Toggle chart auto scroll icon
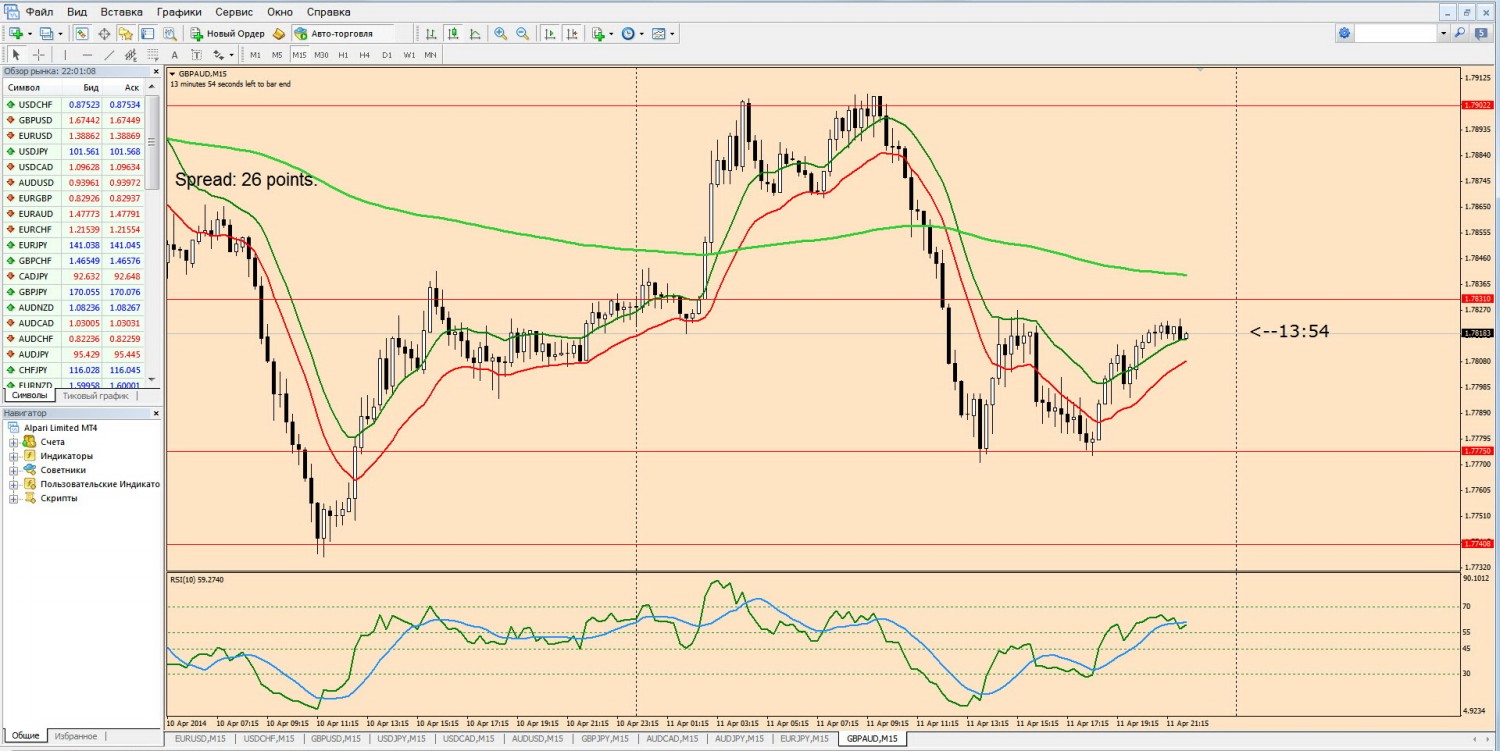The image size is (1500, 751). [550, 33]
